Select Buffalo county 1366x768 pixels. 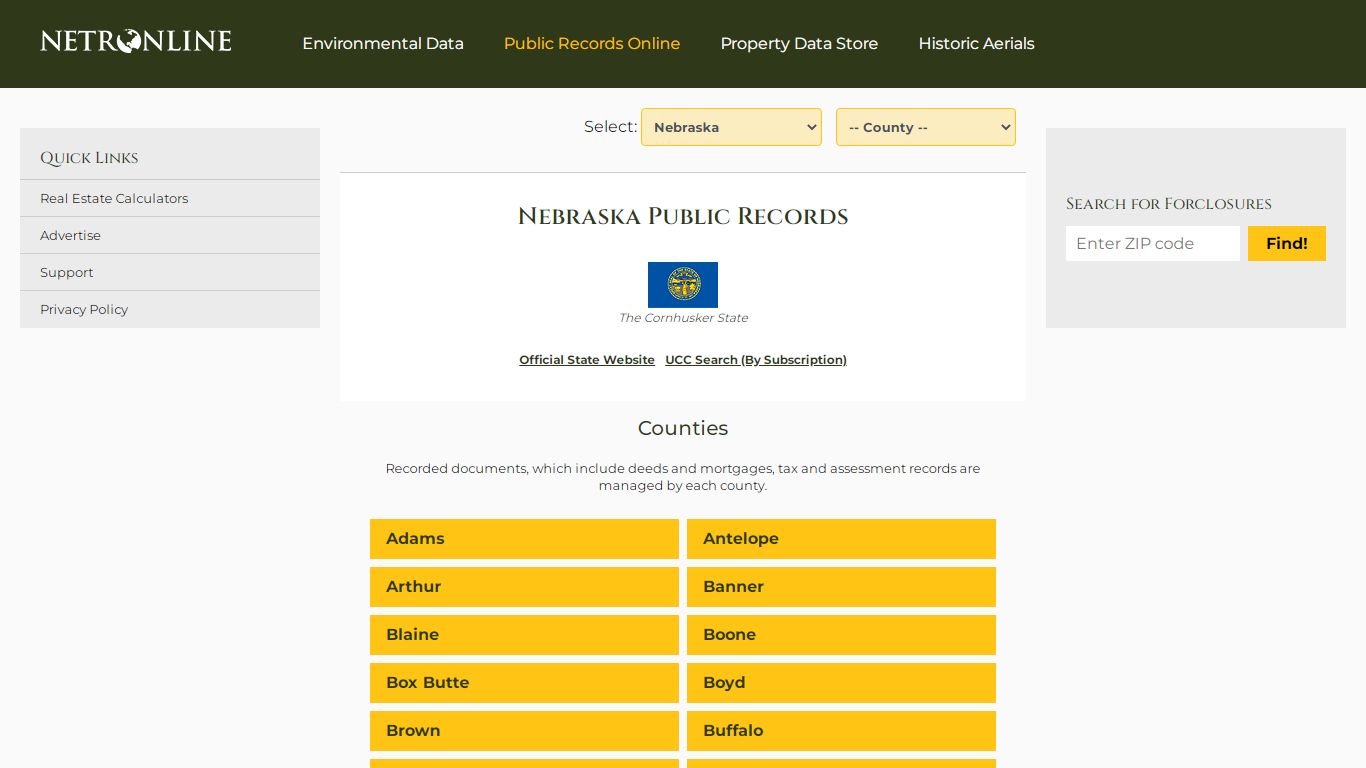coord(841,730)
